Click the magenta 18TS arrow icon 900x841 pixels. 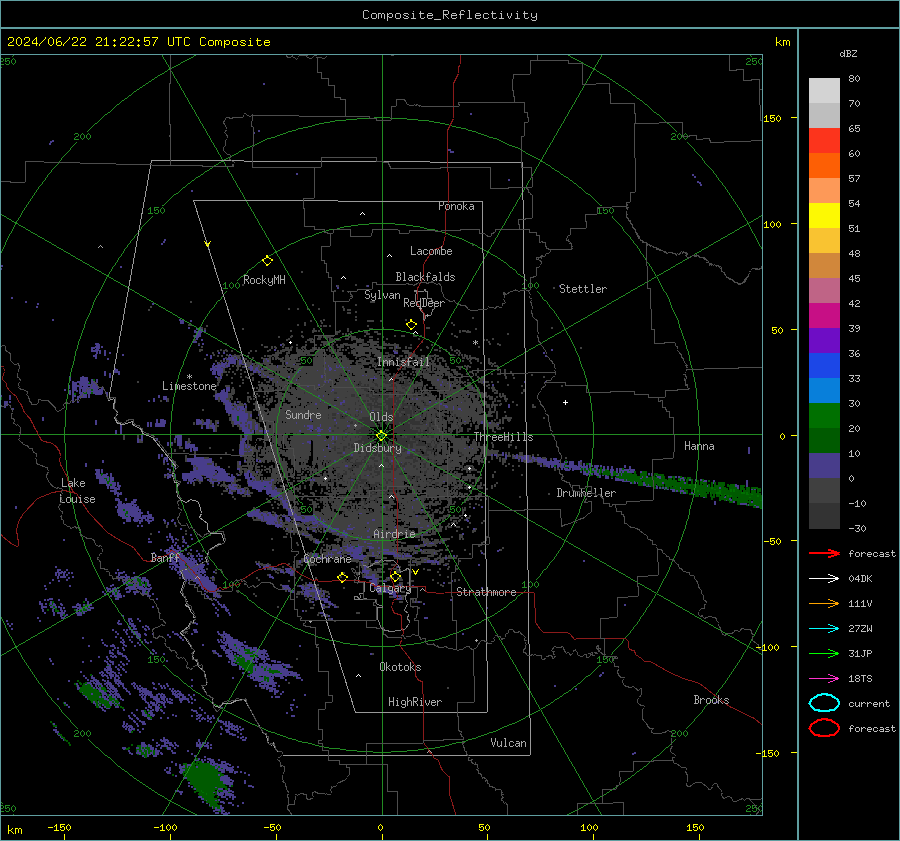(x=824, y=679)
